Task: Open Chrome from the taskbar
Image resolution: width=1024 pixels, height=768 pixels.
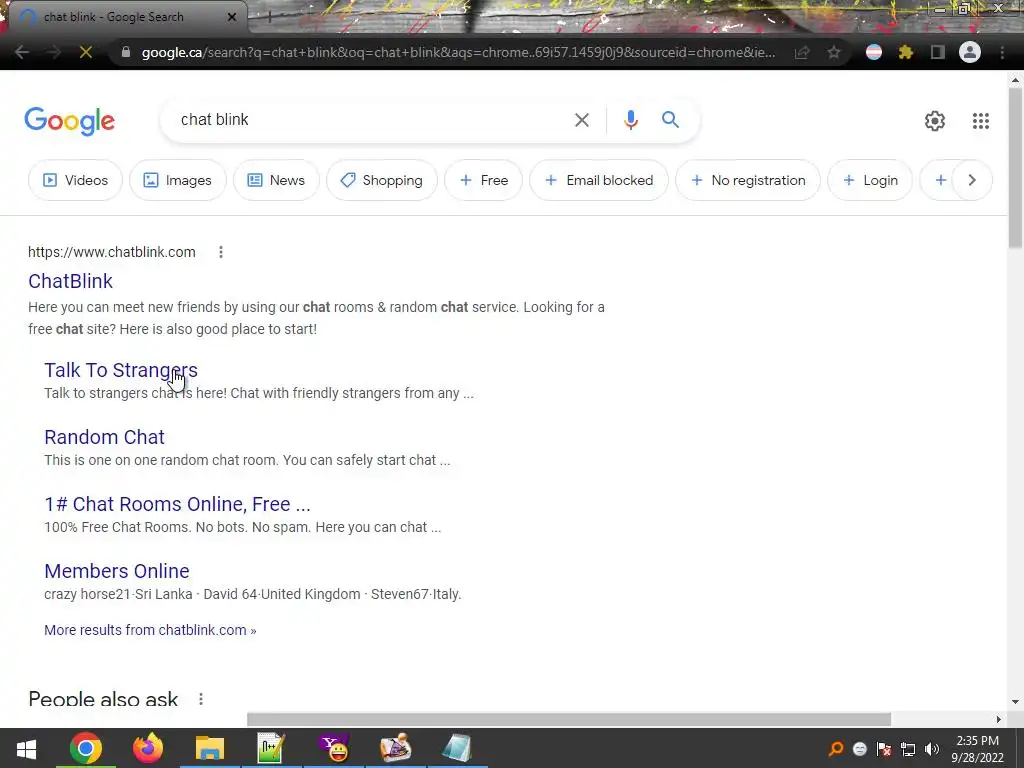Action: click(x=86, y=748)
